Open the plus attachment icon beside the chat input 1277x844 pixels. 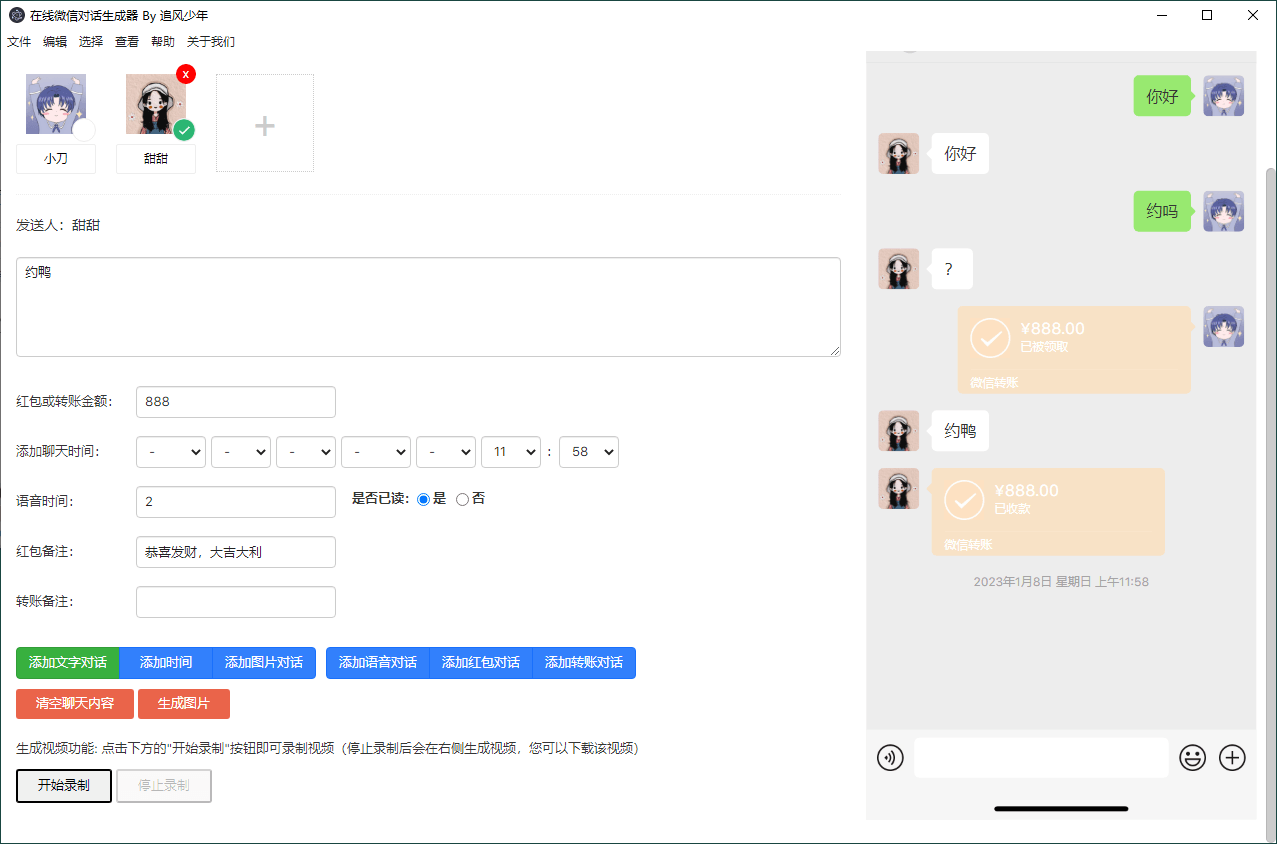pyautogui.click(x=1232, y=758)
